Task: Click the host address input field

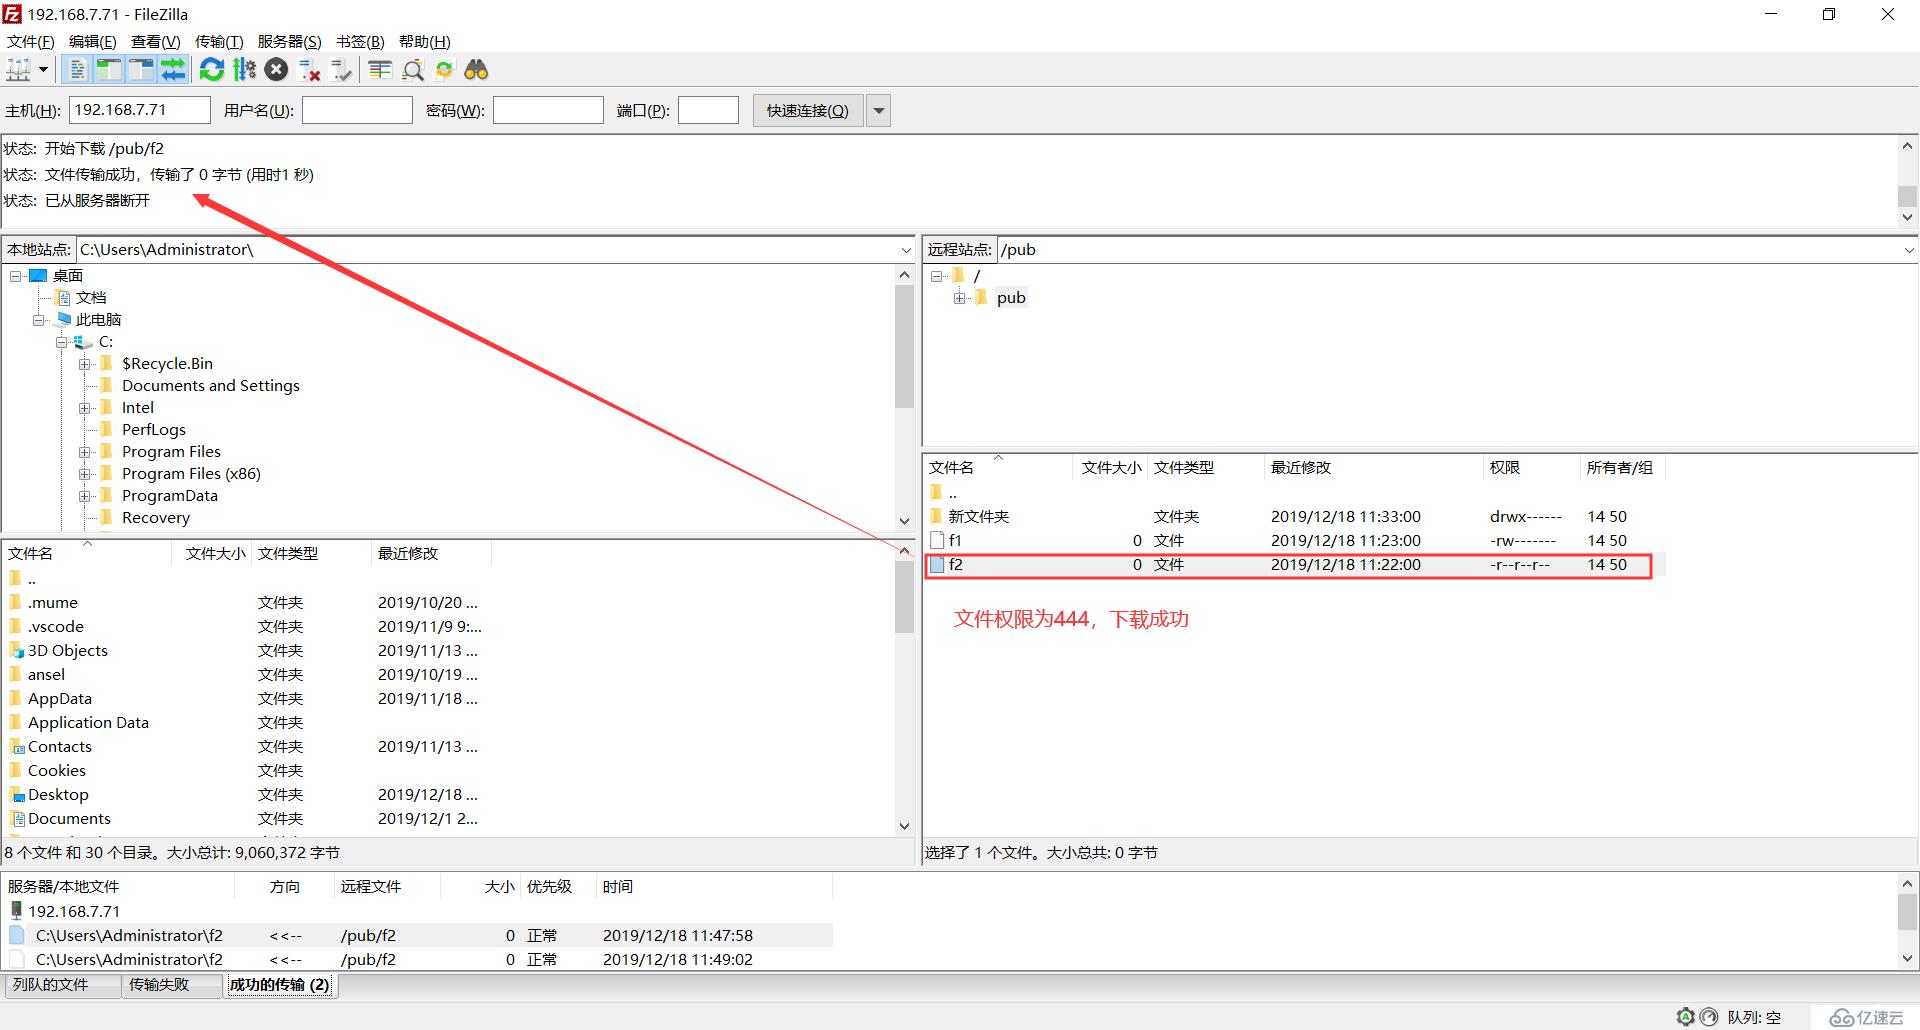Action: pyautogui.click(x=140, y=110)
